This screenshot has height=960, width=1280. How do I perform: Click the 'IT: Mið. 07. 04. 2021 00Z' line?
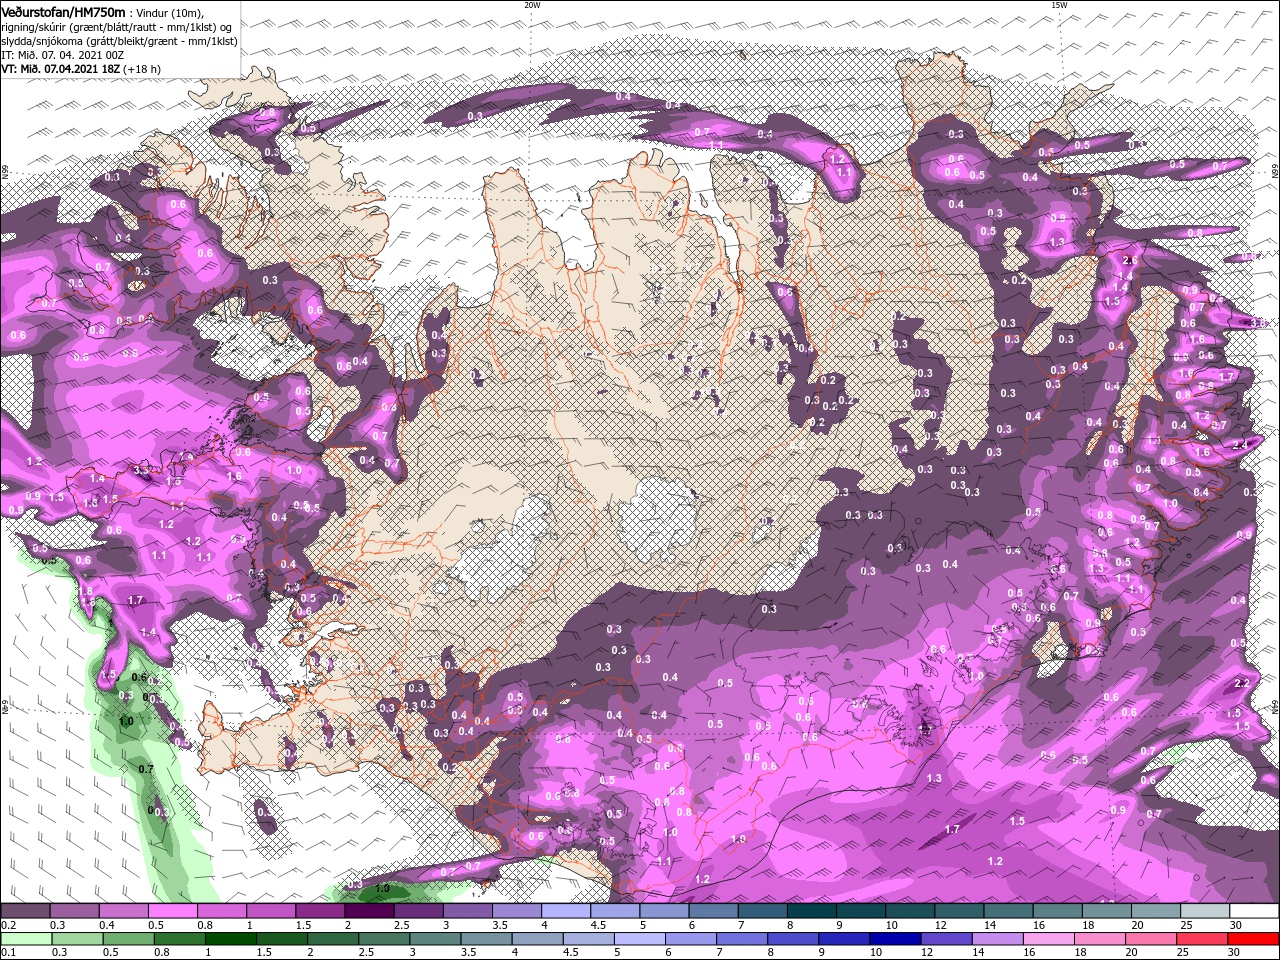(x=63, y=55)
